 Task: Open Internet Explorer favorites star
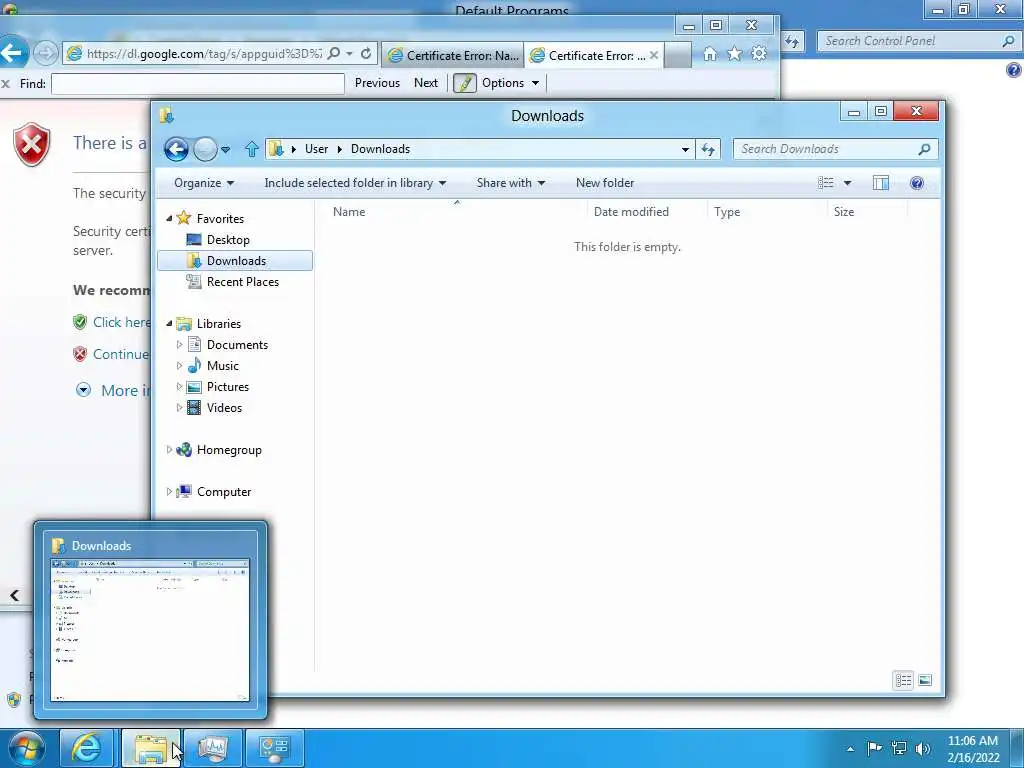point(735,54)
